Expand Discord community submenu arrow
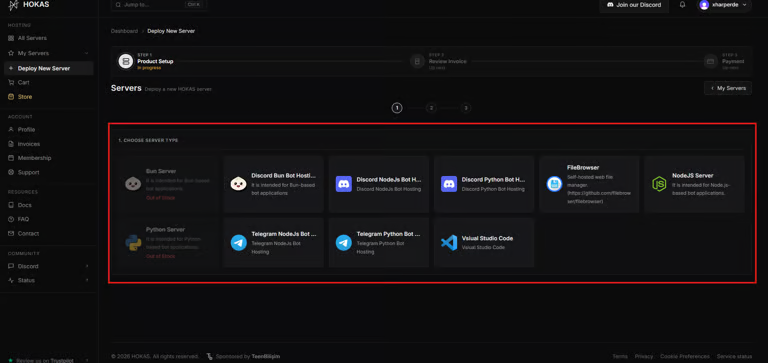Image resolution: width=768 pixels, height=363 pixels. point(87,266)
